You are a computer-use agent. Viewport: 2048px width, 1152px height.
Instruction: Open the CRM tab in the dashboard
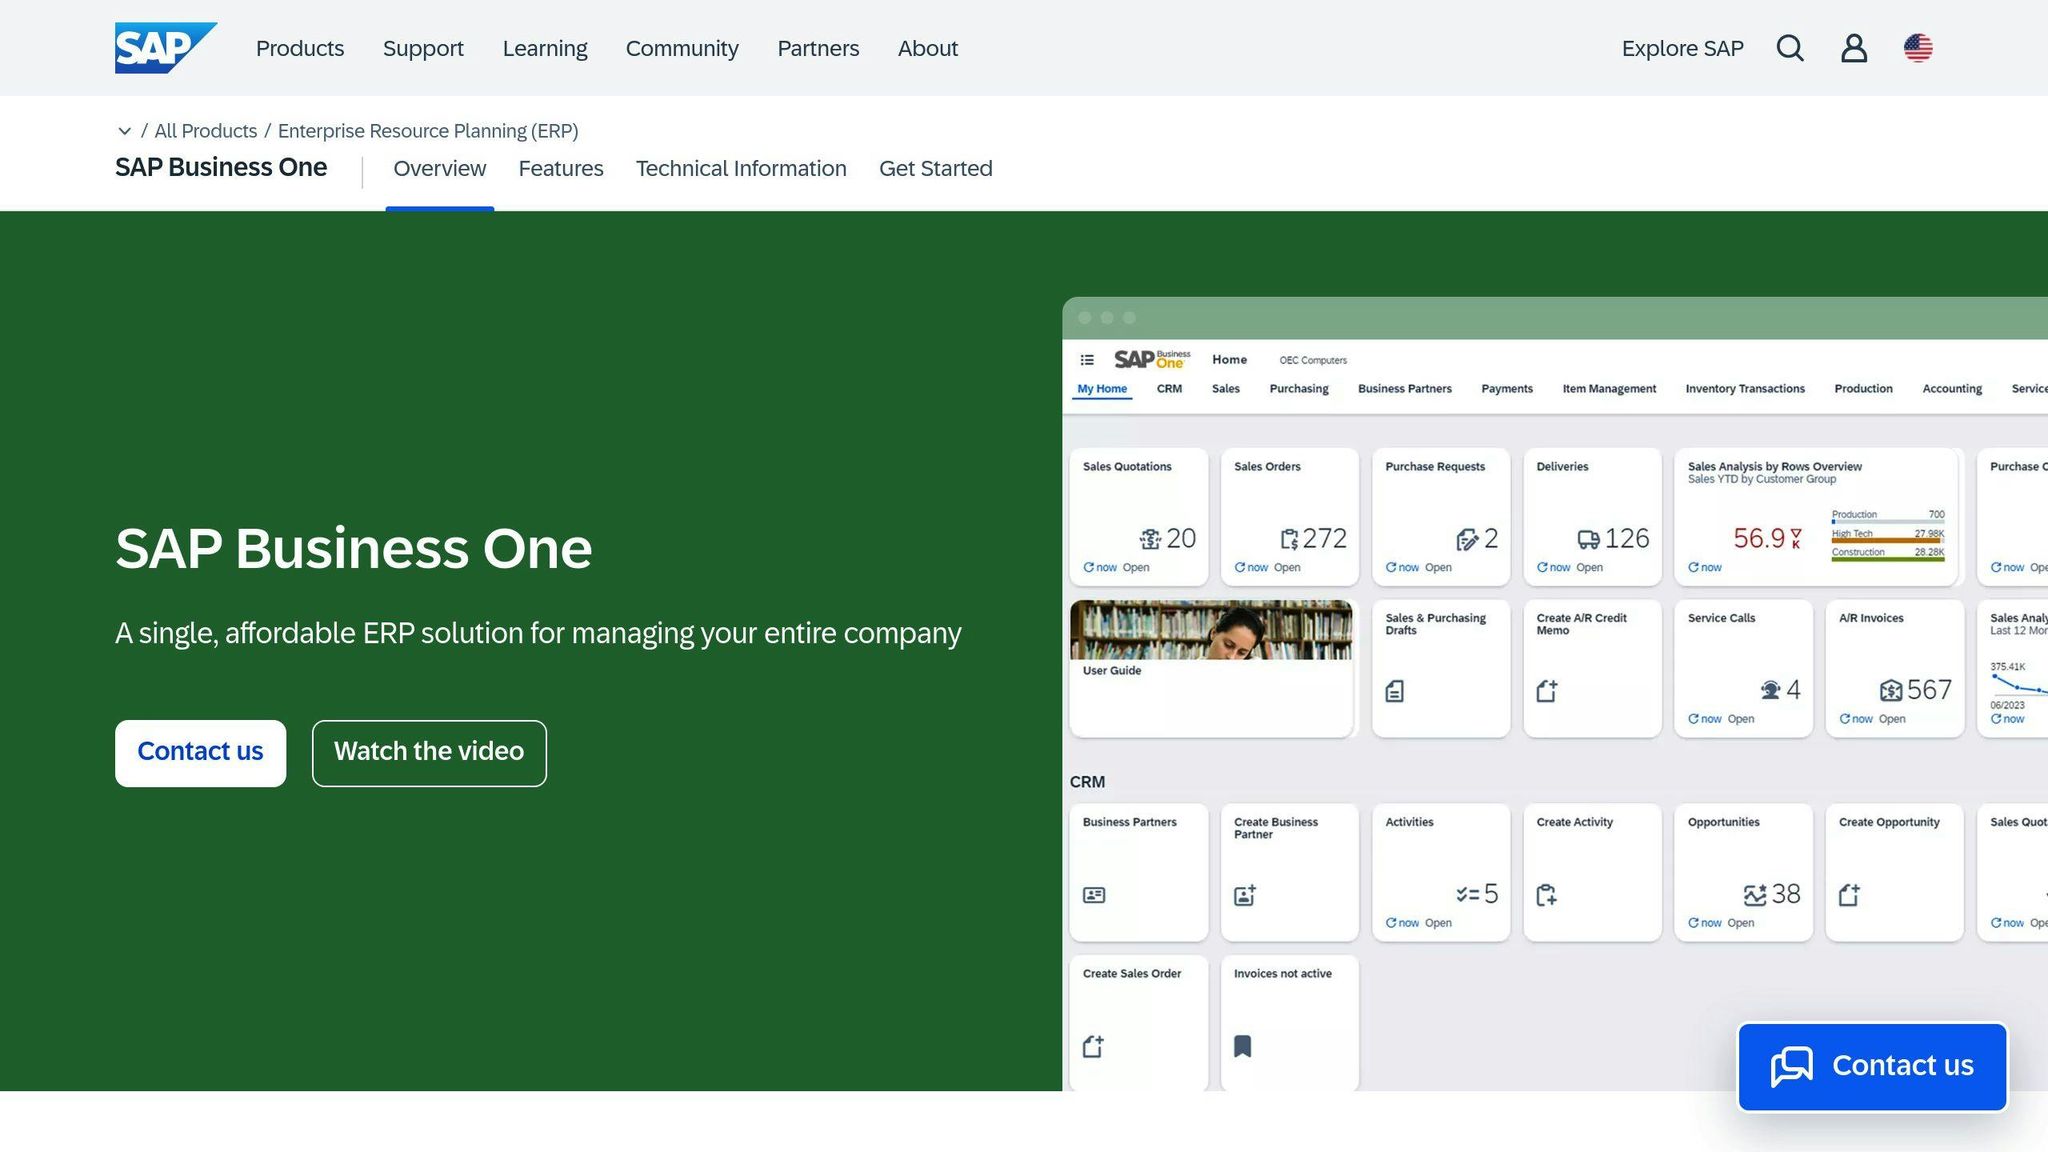coord(1169,389)
